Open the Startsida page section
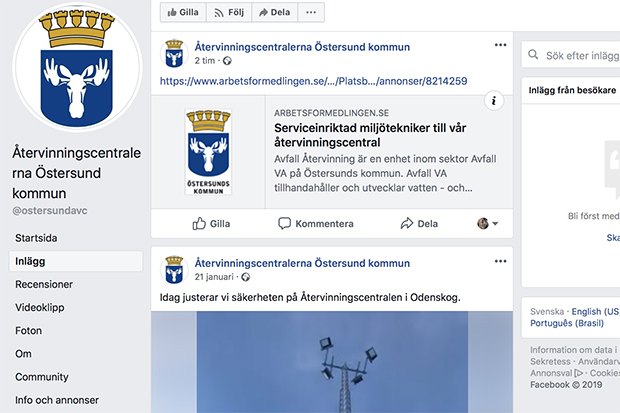 pos(36,238)
